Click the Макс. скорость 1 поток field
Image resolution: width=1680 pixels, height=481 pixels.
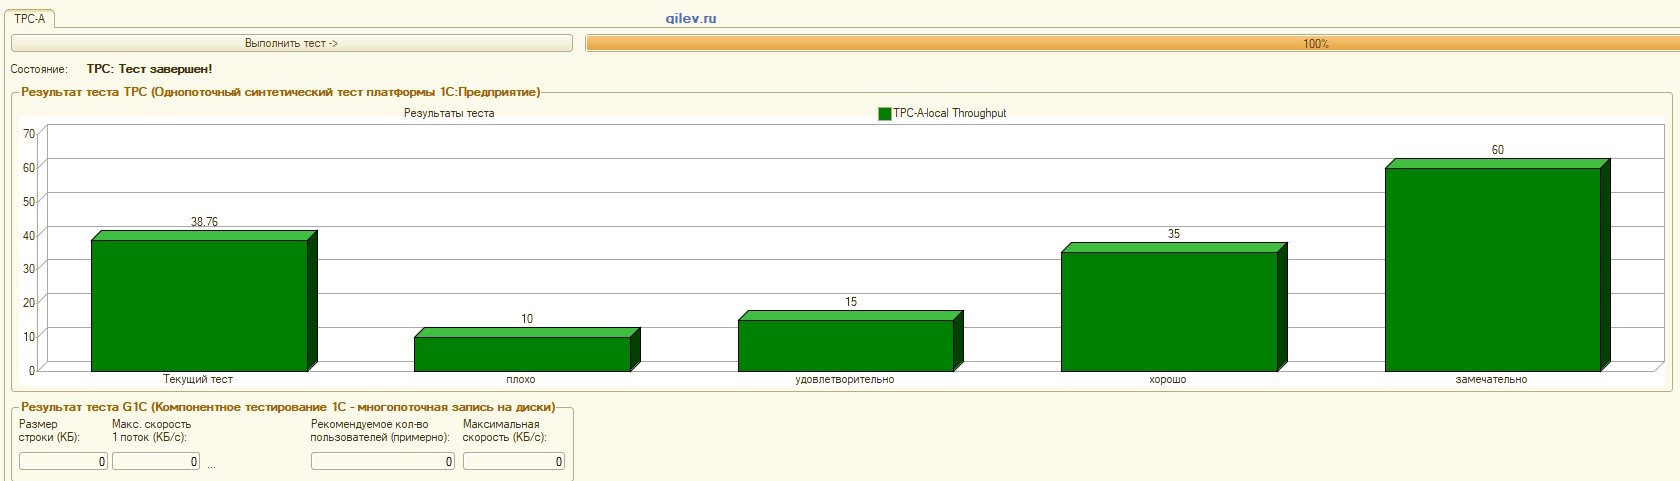point(156,461)
